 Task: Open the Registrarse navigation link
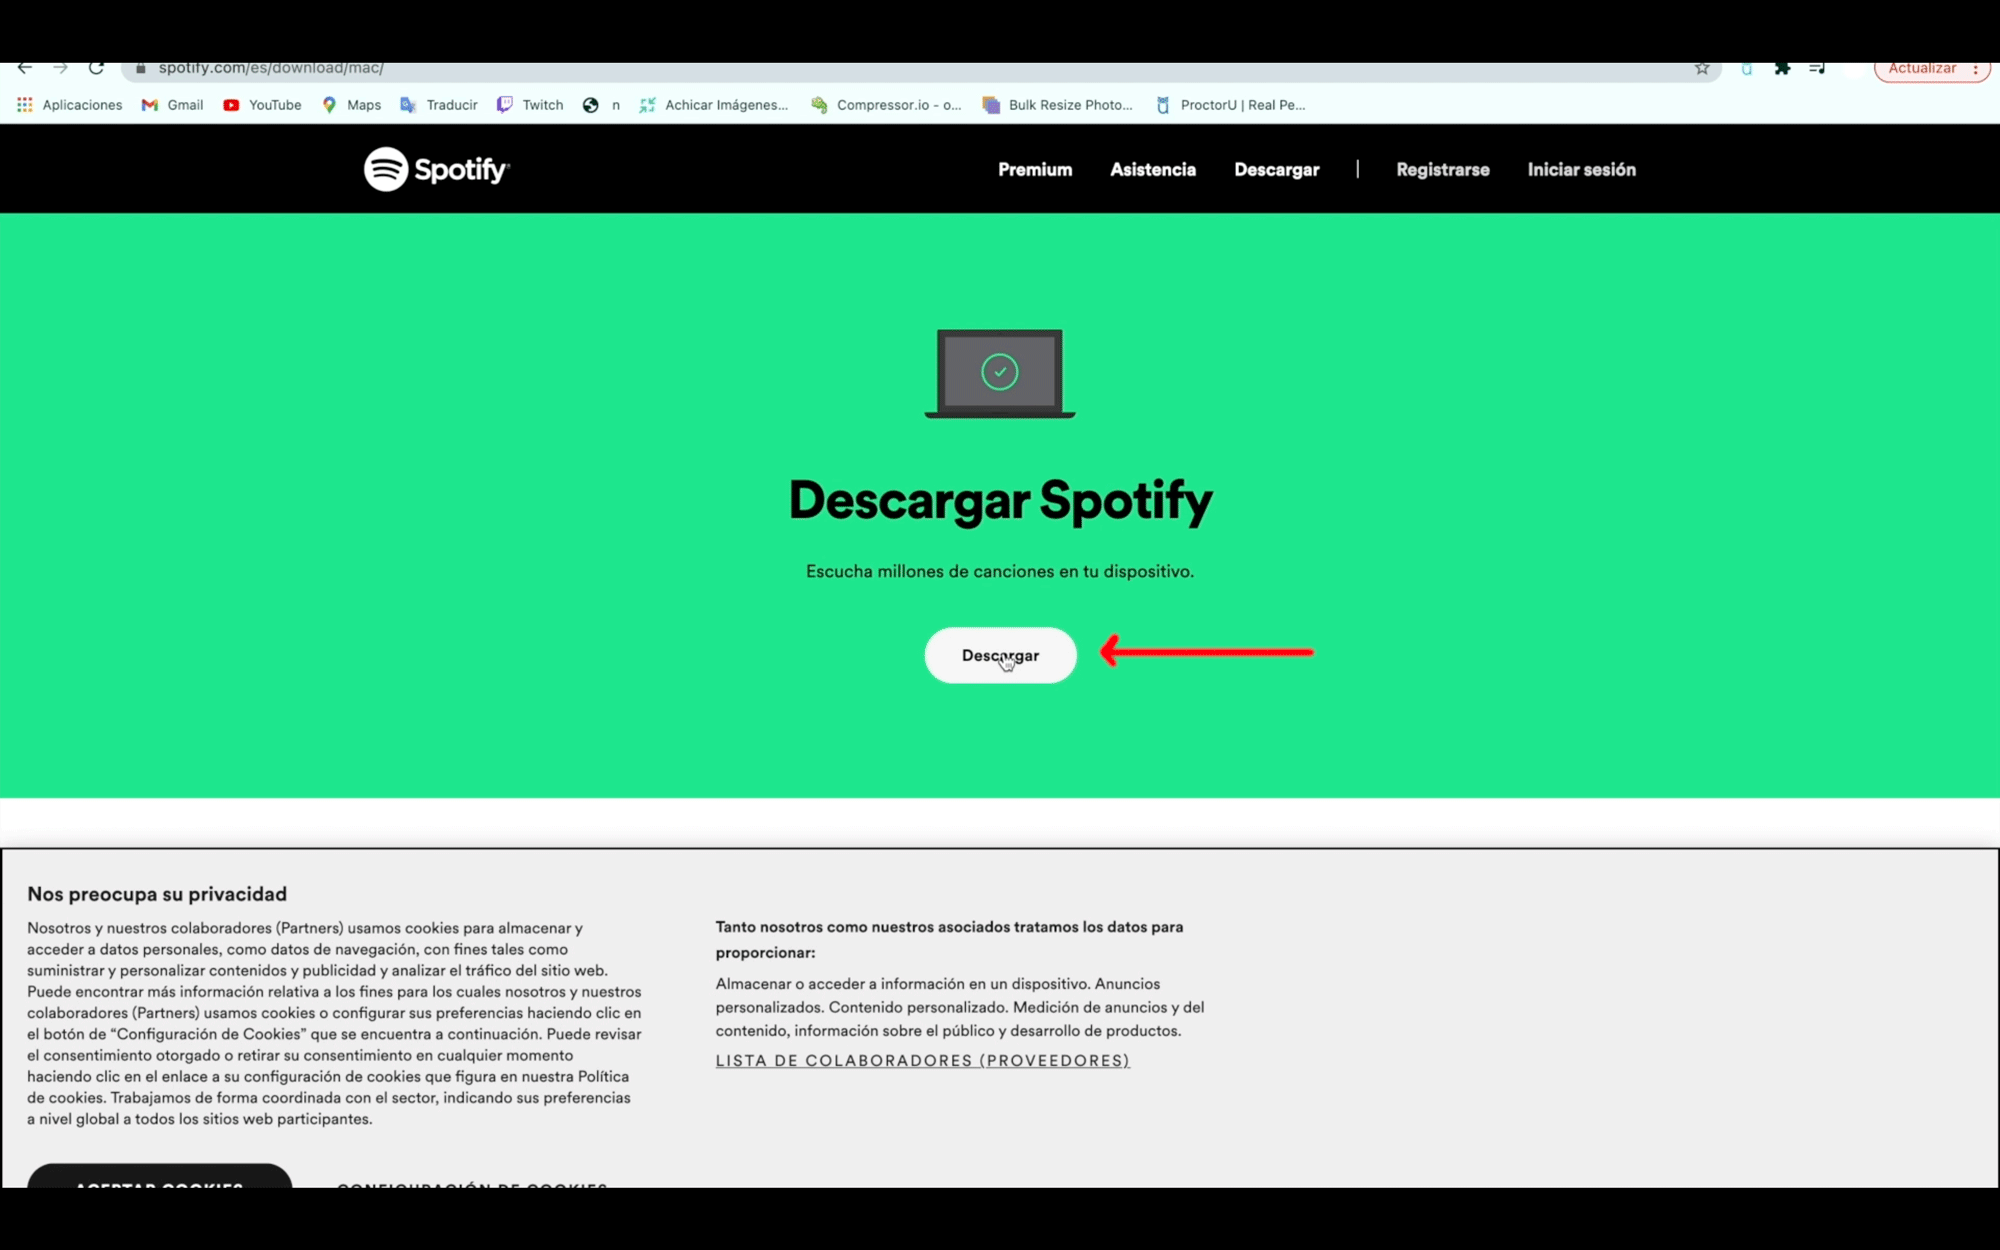[1443, 170]
